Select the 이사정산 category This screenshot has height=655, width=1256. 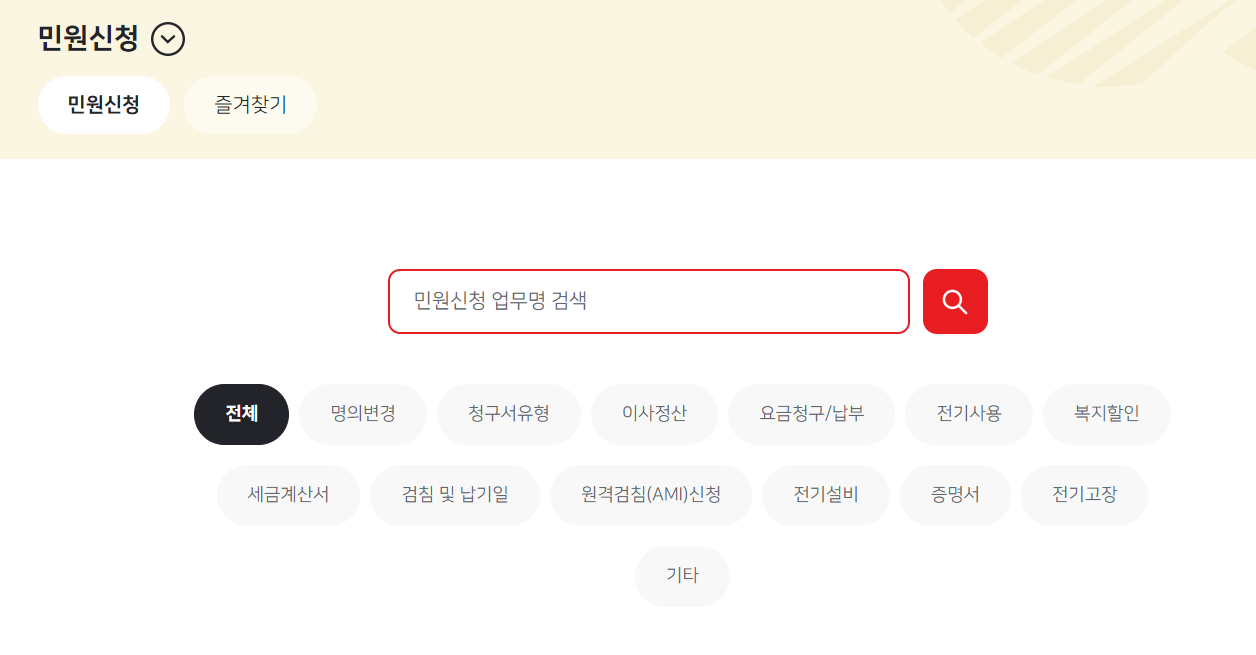pyautogui.click(x=654, y=414)
